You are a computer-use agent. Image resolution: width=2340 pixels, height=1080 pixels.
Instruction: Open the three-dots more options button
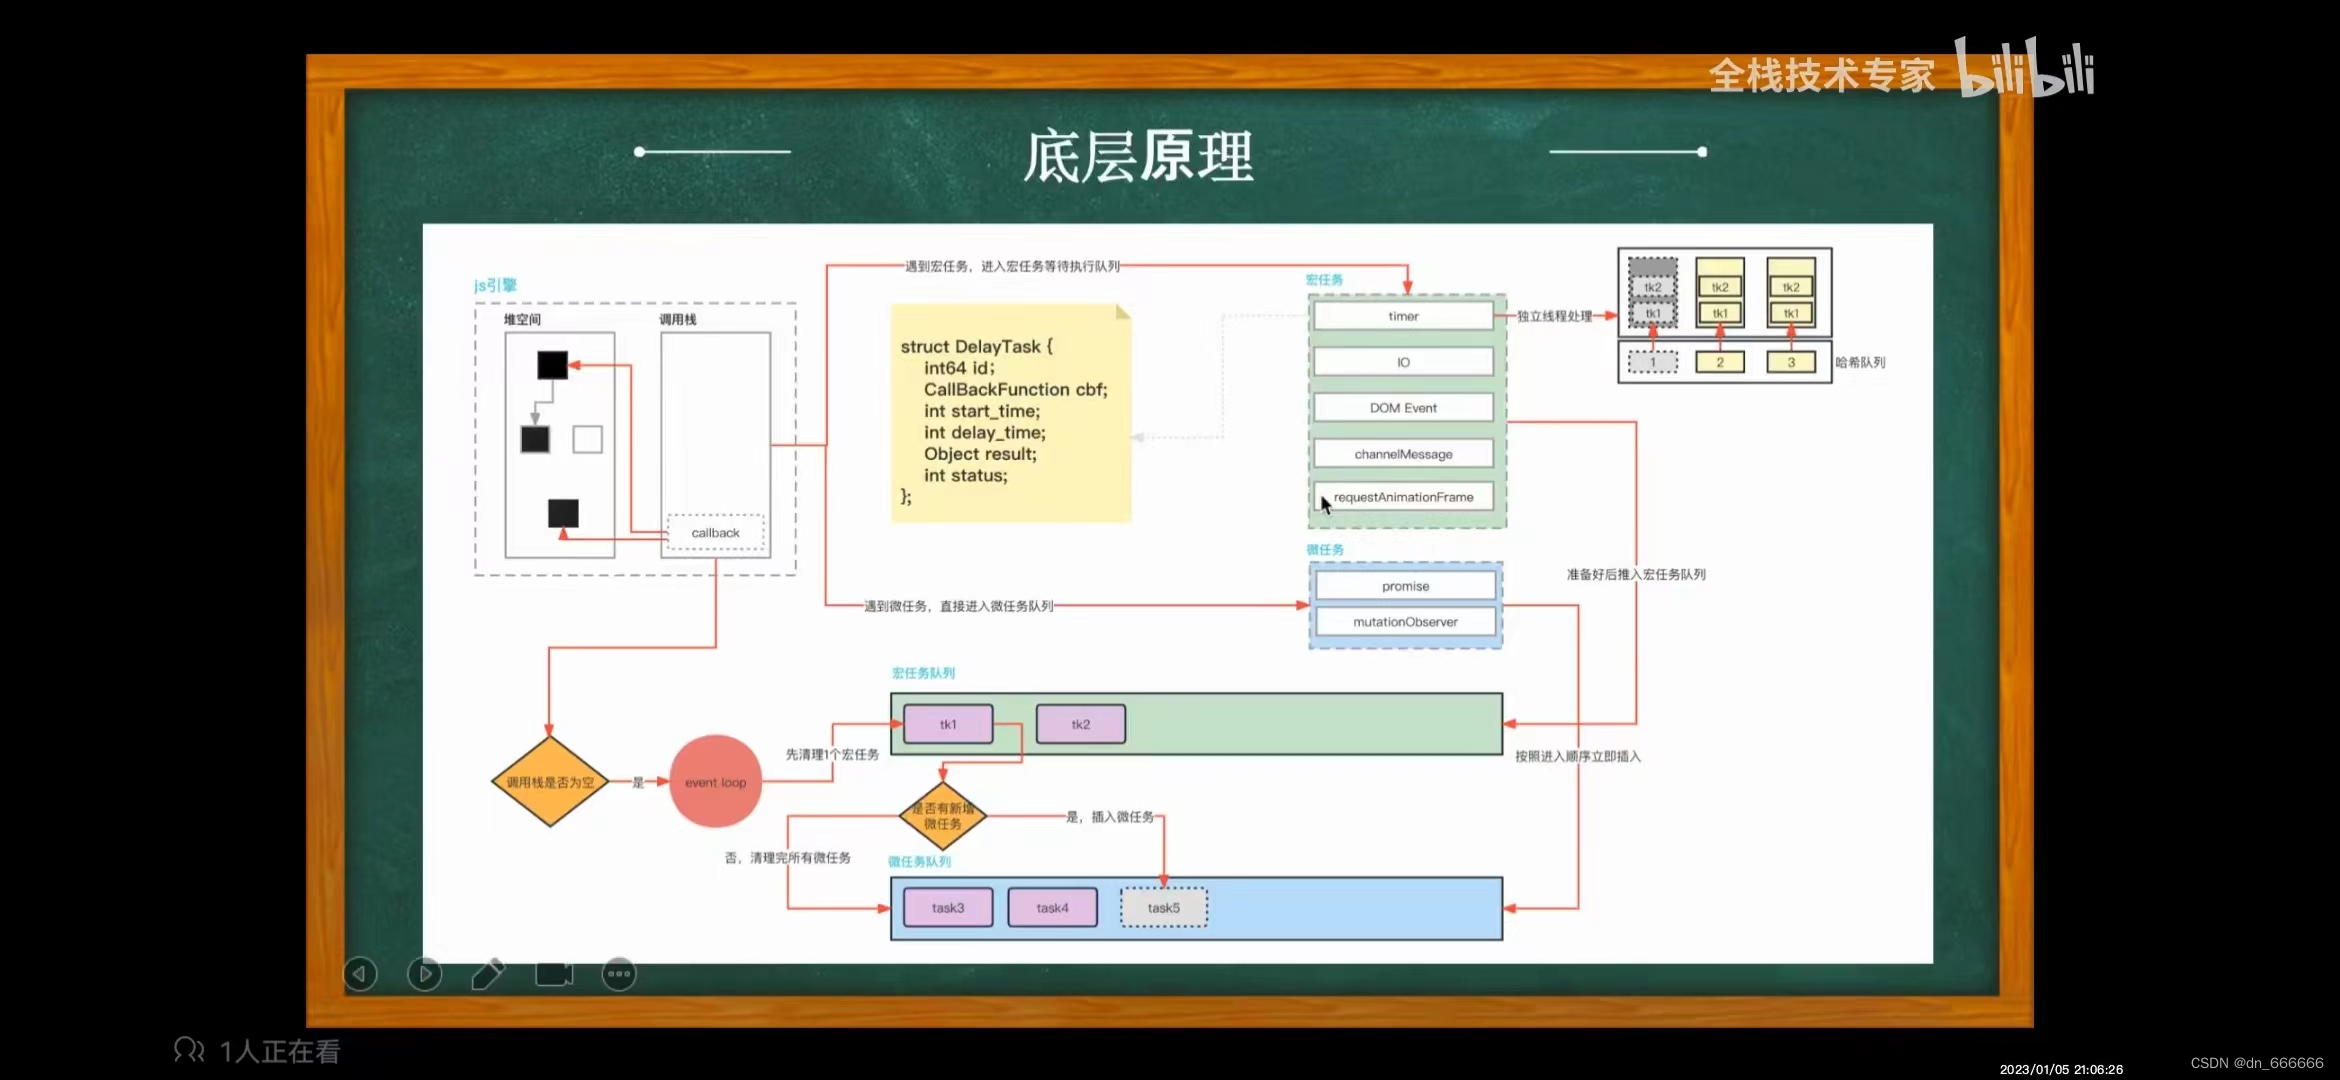619,973
